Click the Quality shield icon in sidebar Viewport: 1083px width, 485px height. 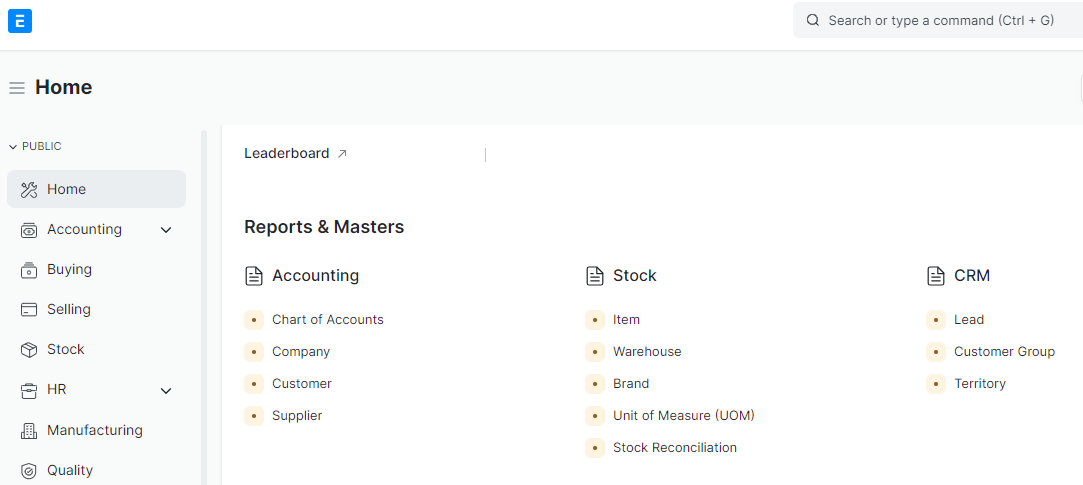[28, 470]
